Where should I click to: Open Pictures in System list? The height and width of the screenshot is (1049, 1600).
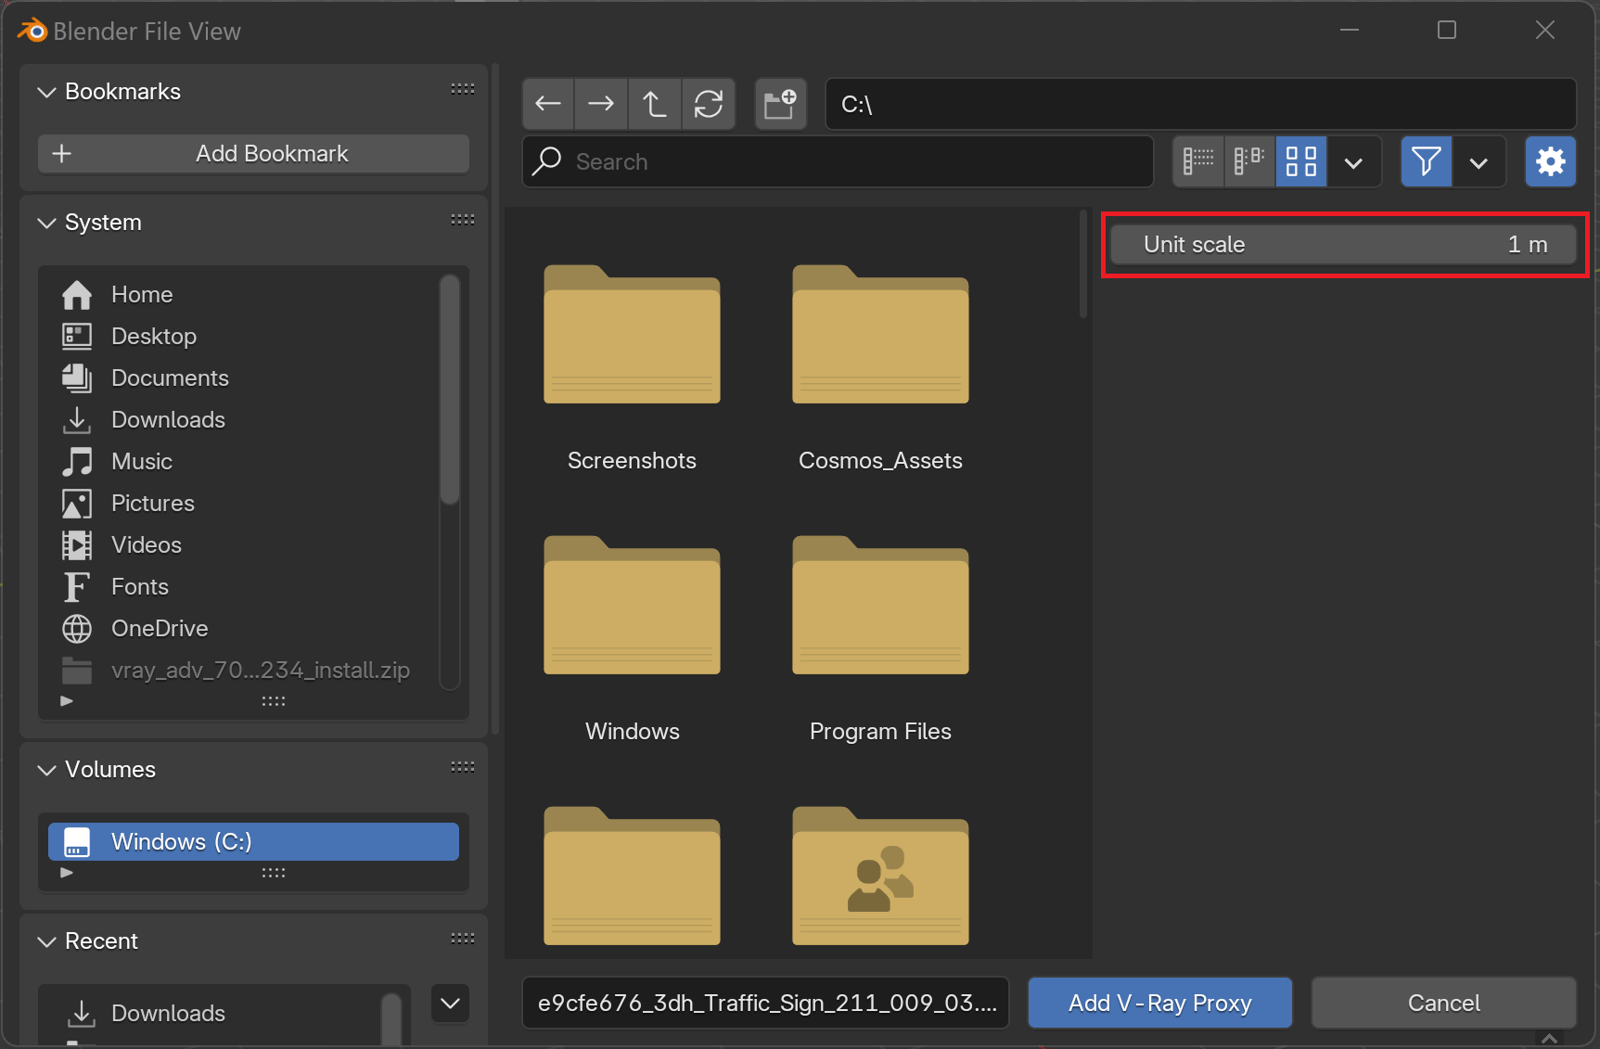[x=244, y=504]
